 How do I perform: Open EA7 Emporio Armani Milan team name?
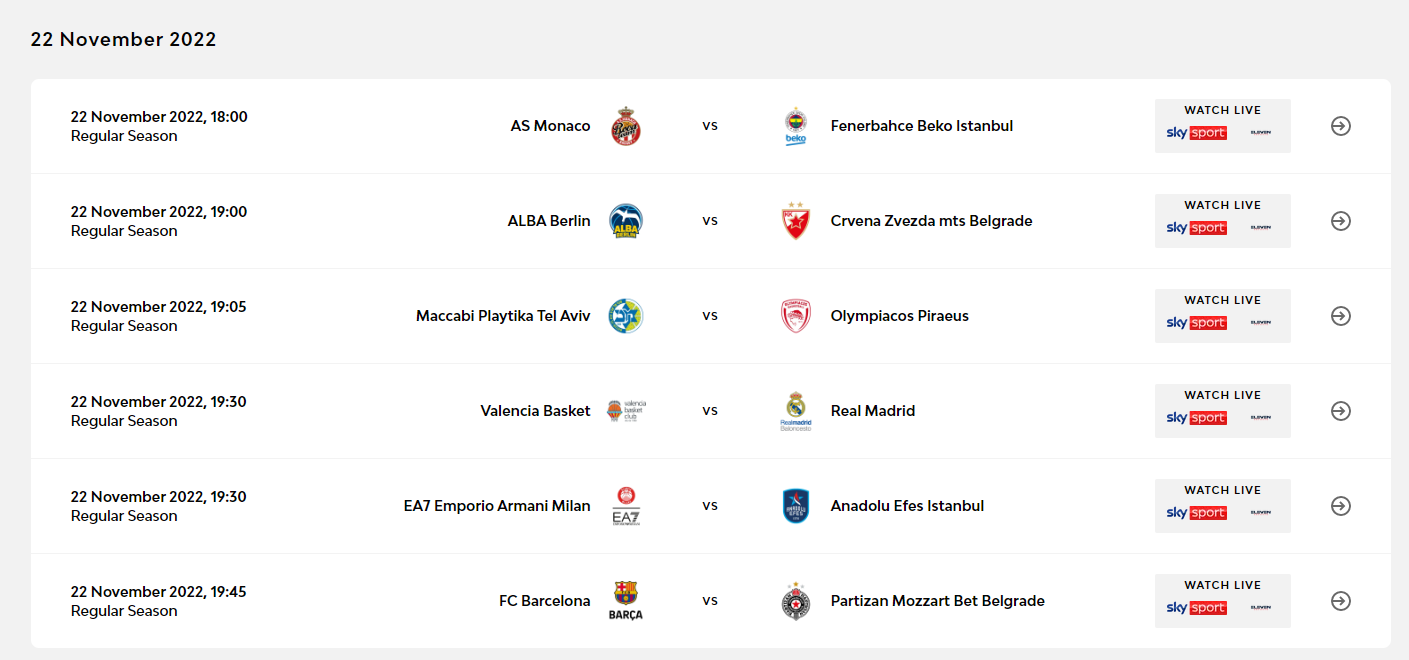(x=497, y=506)
